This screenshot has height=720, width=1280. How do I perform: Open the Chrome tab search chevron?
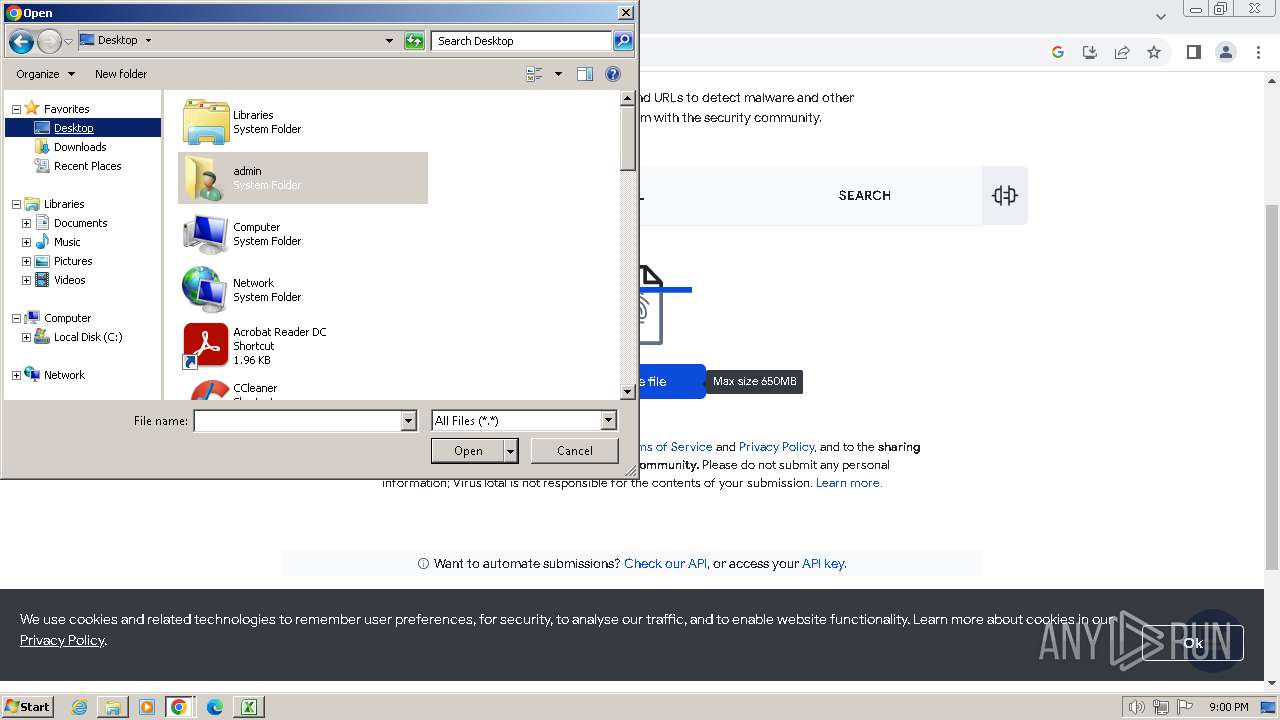point(1160,17)
